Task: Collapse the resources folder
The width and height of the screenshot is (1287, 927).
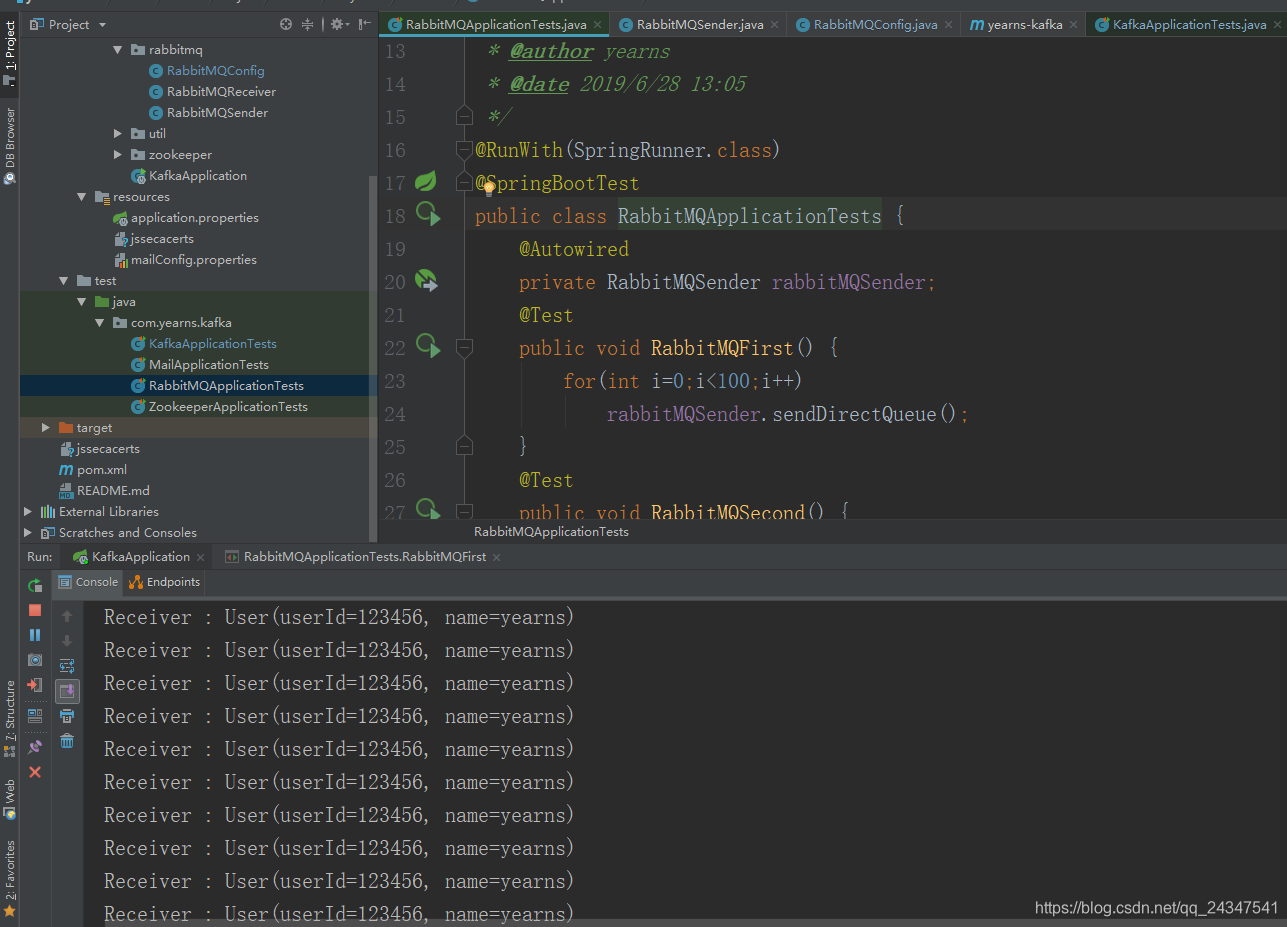Action: coord(82,197)
